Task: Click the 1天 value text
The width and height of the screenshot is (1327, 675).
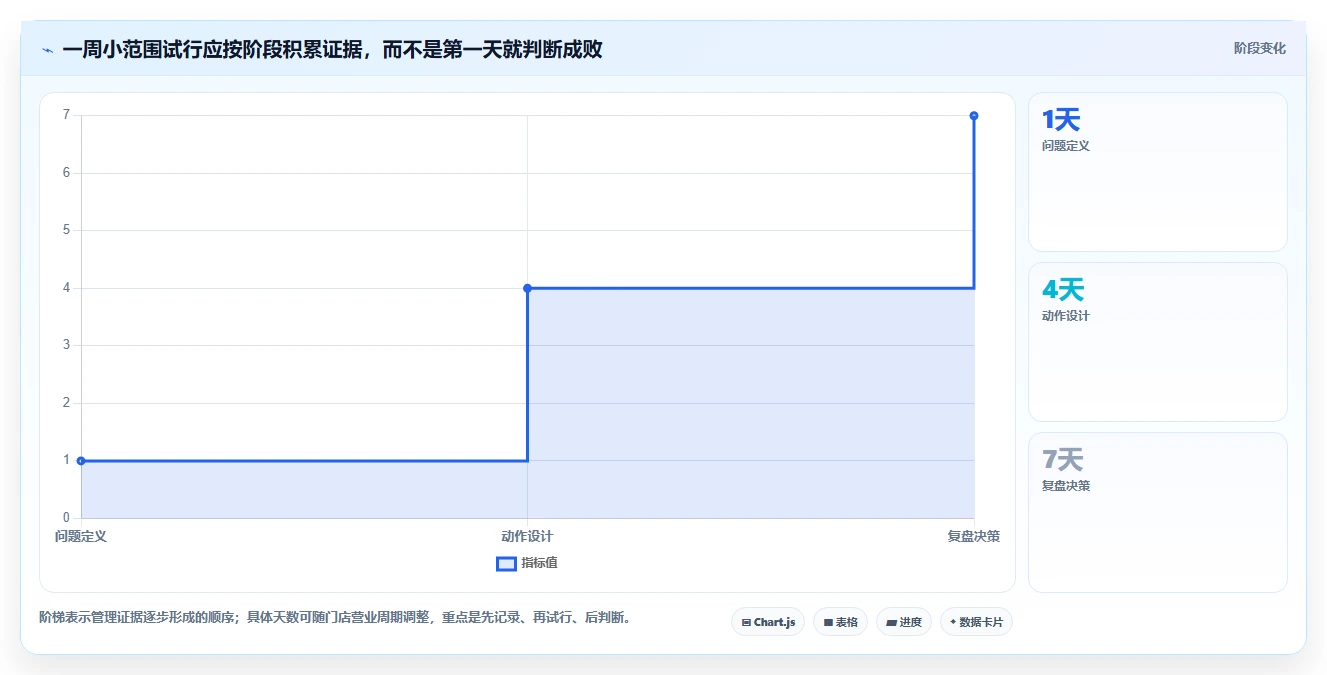Action: coord(1061,120)
